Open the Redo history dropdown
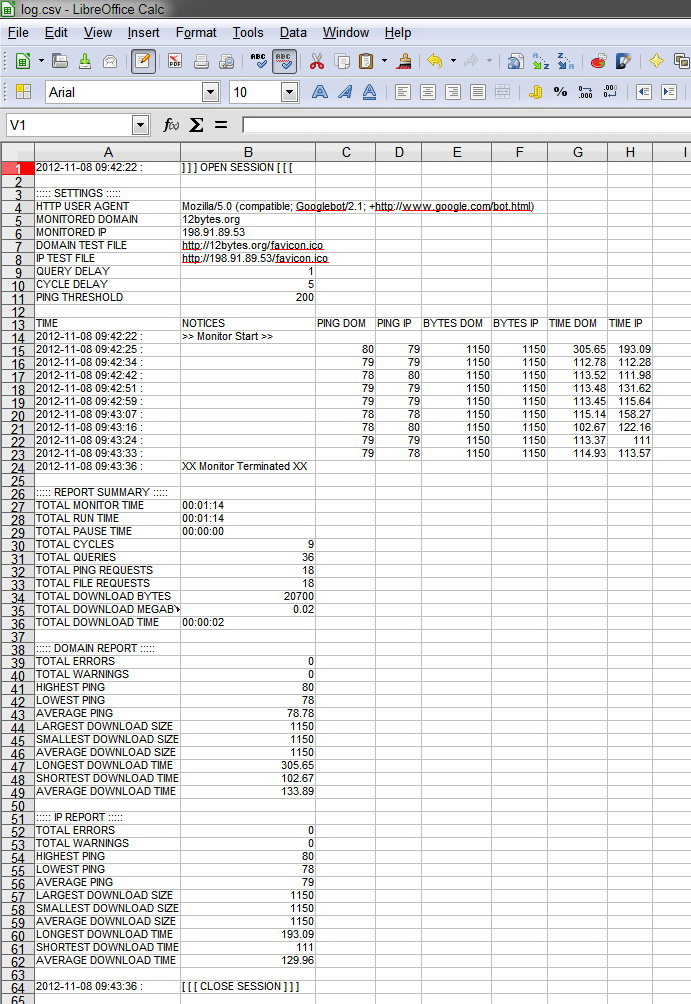 coord(490,61)
